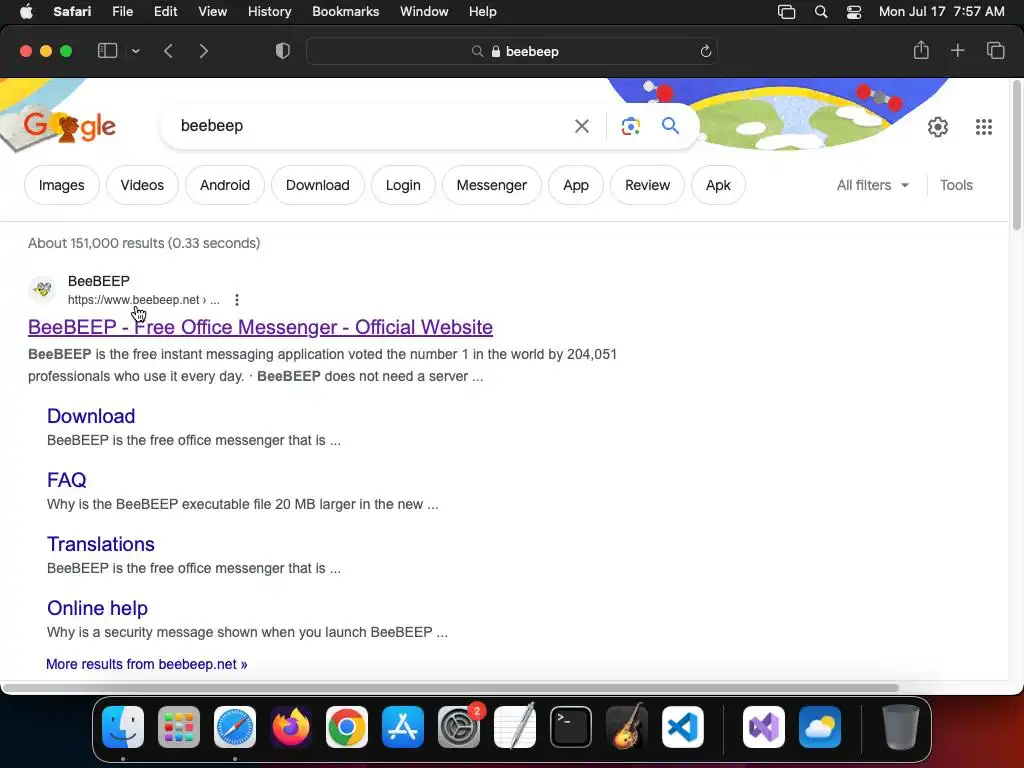Show the tab overview icon
The image size is (1024, 768).
(995, 50)
